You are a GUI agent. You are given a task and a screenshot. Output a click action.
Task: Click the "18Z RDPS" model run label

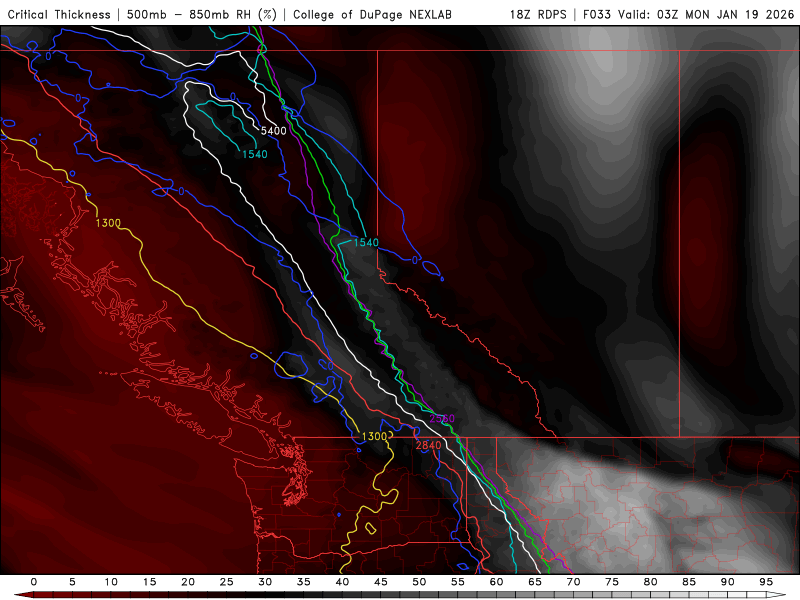pos(538,14)
